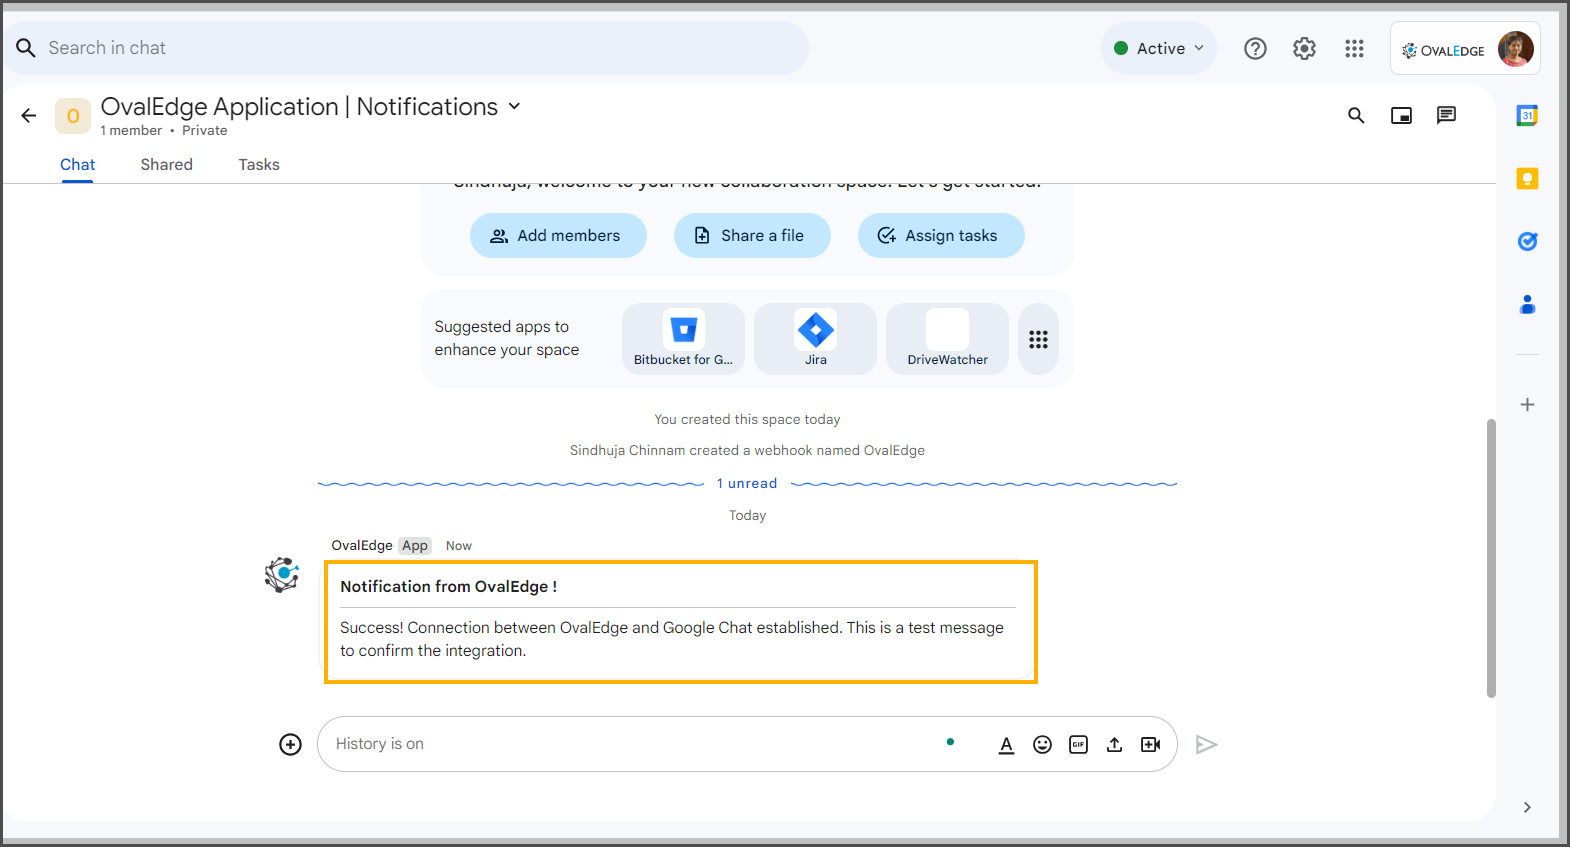Image resolution: width=1570 pixels, height=847 pixels.
Task: Click the 'Today' date label
Action: click(x=747, y=516)
